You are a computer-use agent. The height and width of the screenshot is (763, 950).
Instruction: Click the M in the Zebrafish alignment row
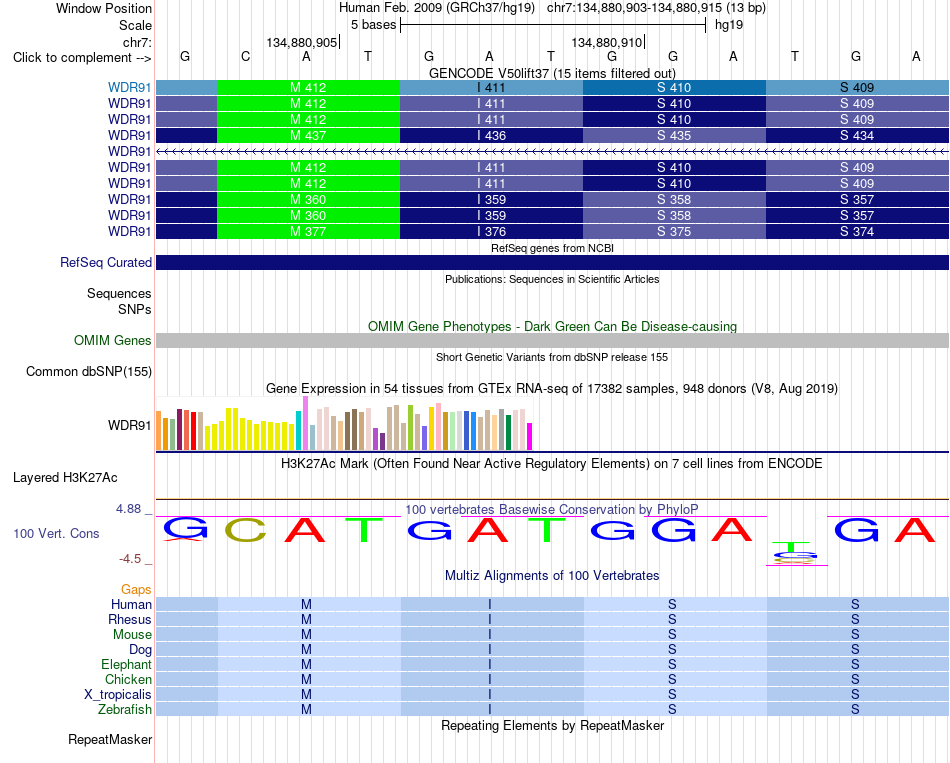pyautogui.click(x=307, y=709)
